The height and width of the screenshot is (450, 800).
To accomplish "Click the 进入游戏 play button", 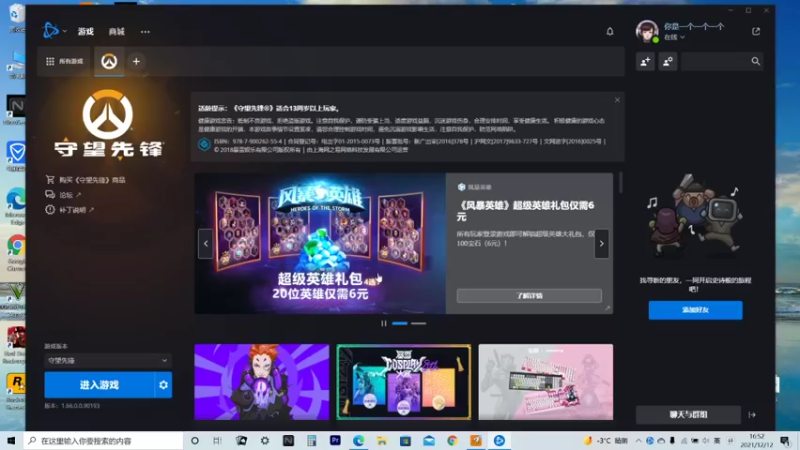I will tap(99, 385).
